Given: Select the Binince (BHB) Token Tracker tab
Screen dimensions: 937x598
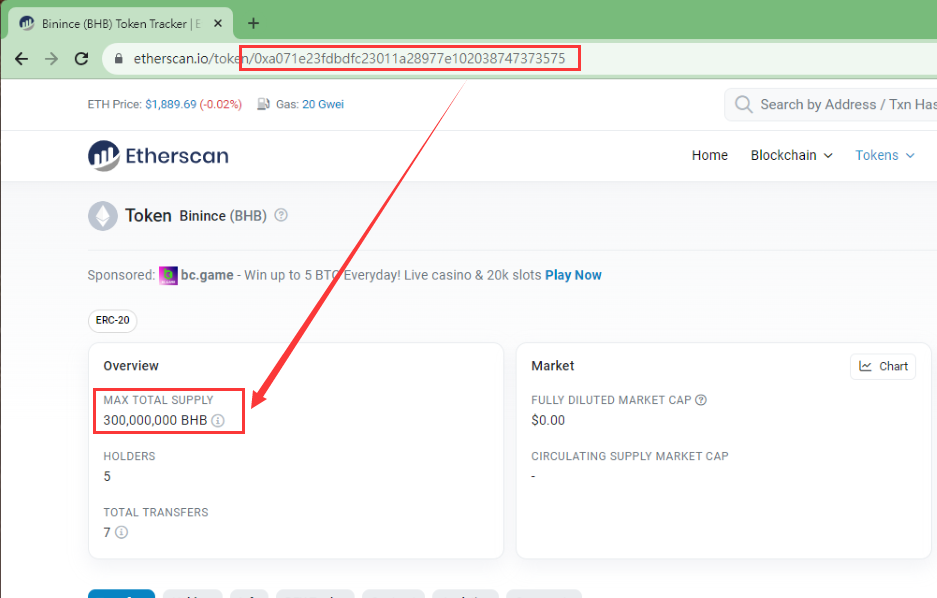Looking at the screenshot, I should [x=120, y=23].
